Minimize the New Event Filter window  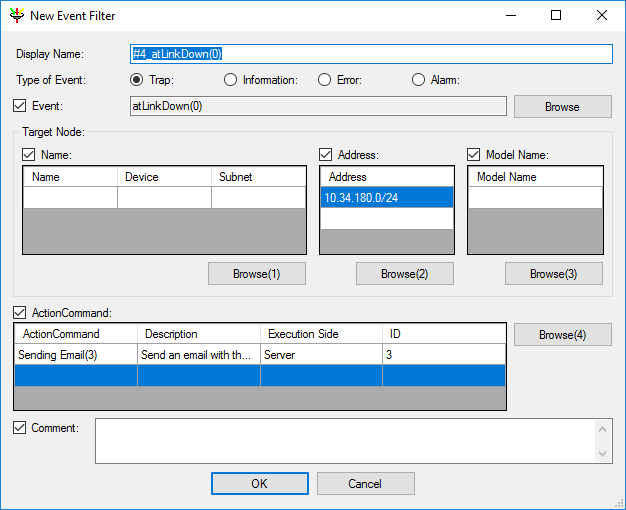511,16
